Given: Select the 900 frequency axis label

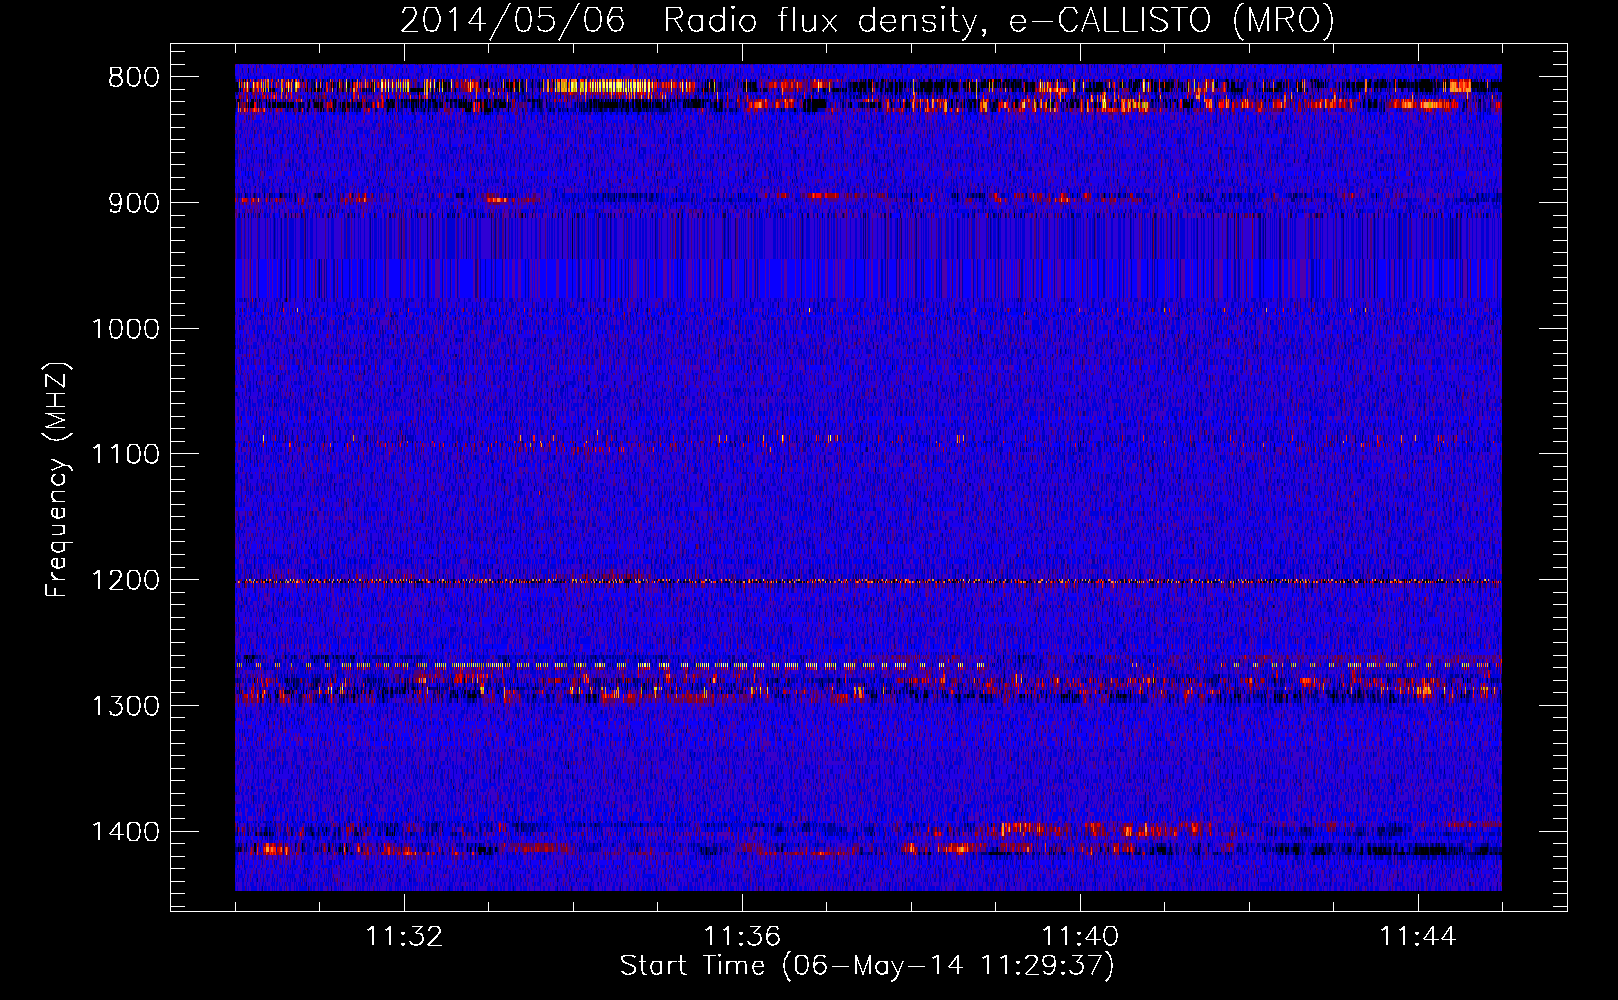Looking at the screenshot, I should click(133, 203).
